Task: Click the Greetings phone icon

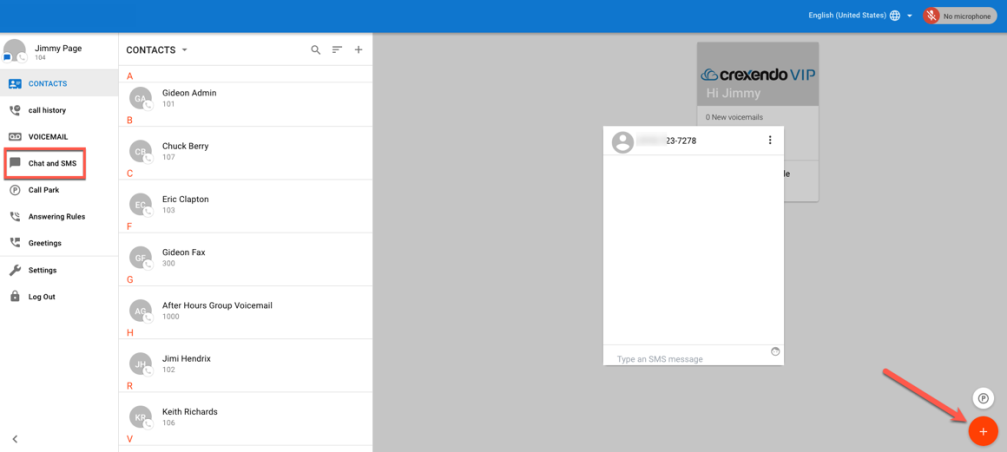Action: (15, 243)
